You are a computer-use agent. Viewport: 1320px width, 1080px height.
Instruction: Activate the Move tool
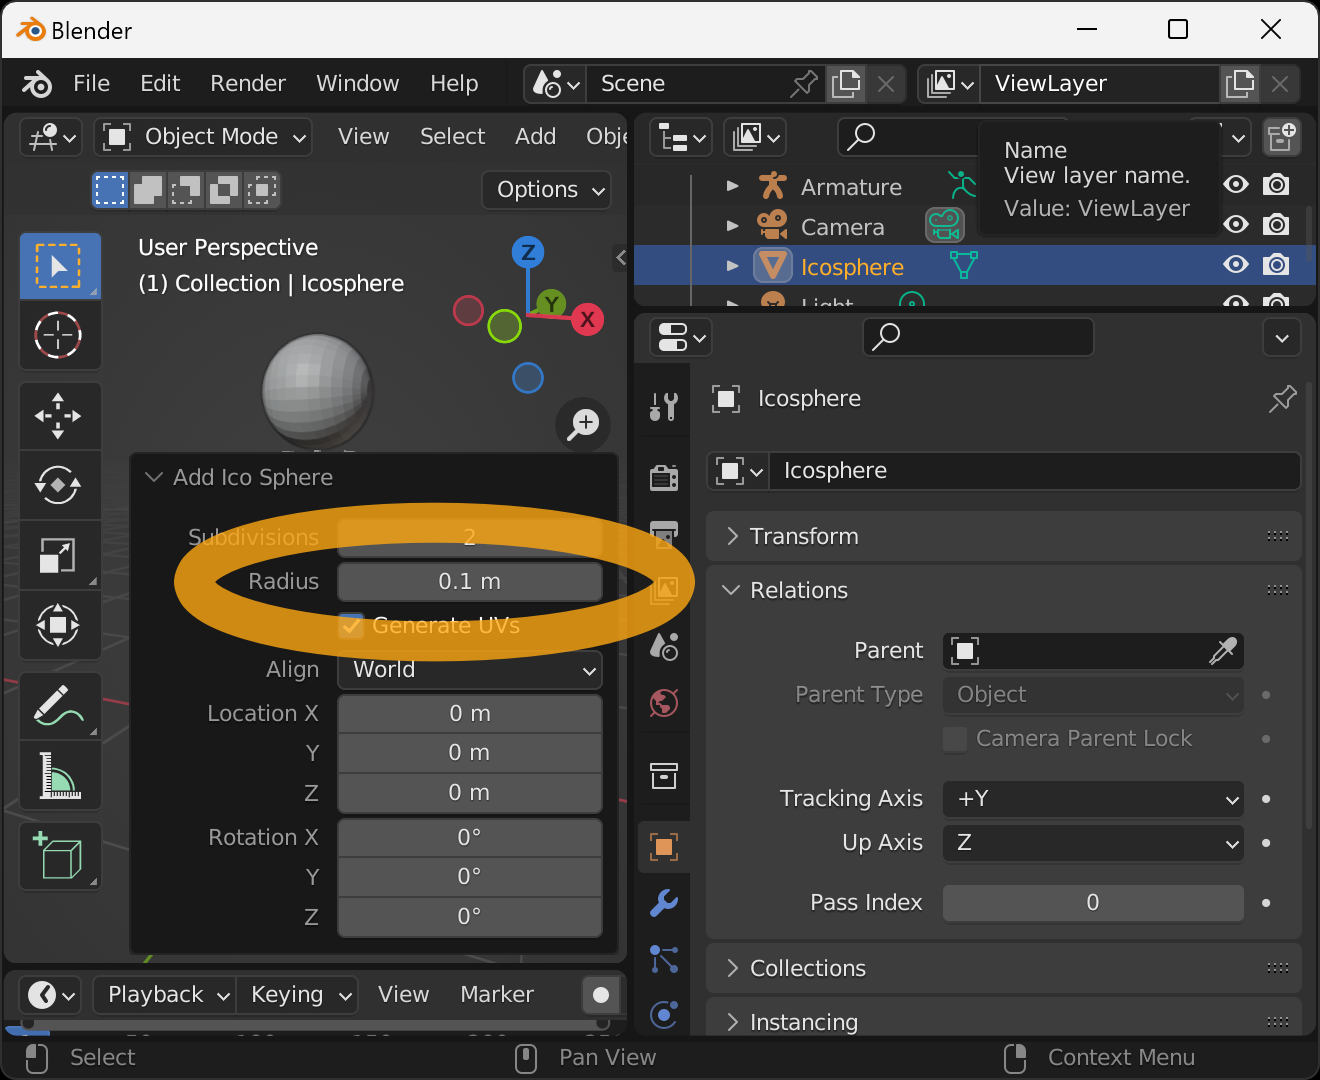click(x=59, y=415)
